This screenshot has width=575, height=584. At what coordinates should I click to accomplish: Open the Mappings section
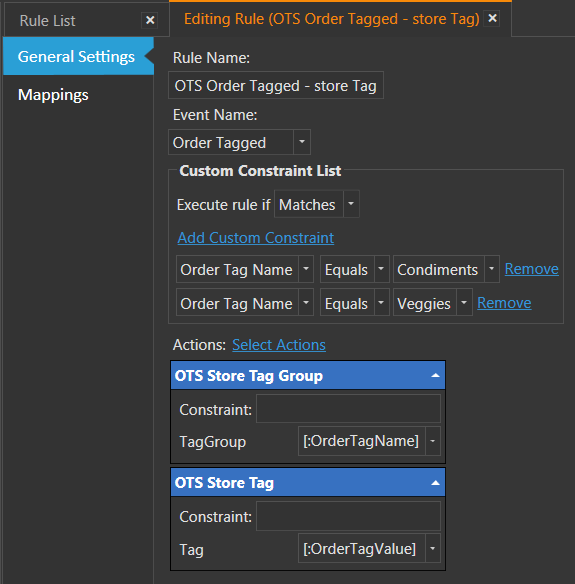53,95
